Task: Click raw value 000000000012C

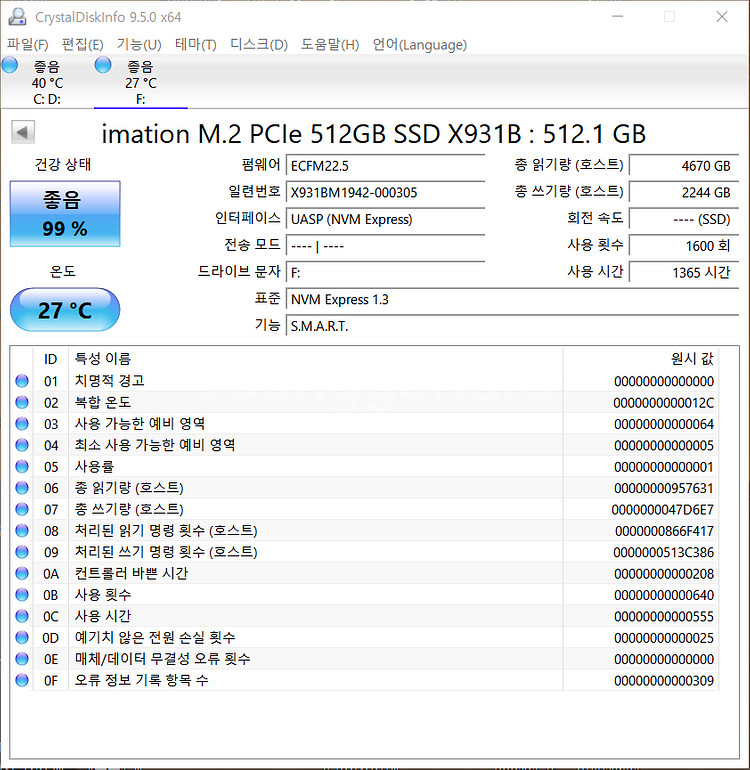Action: 664,403
